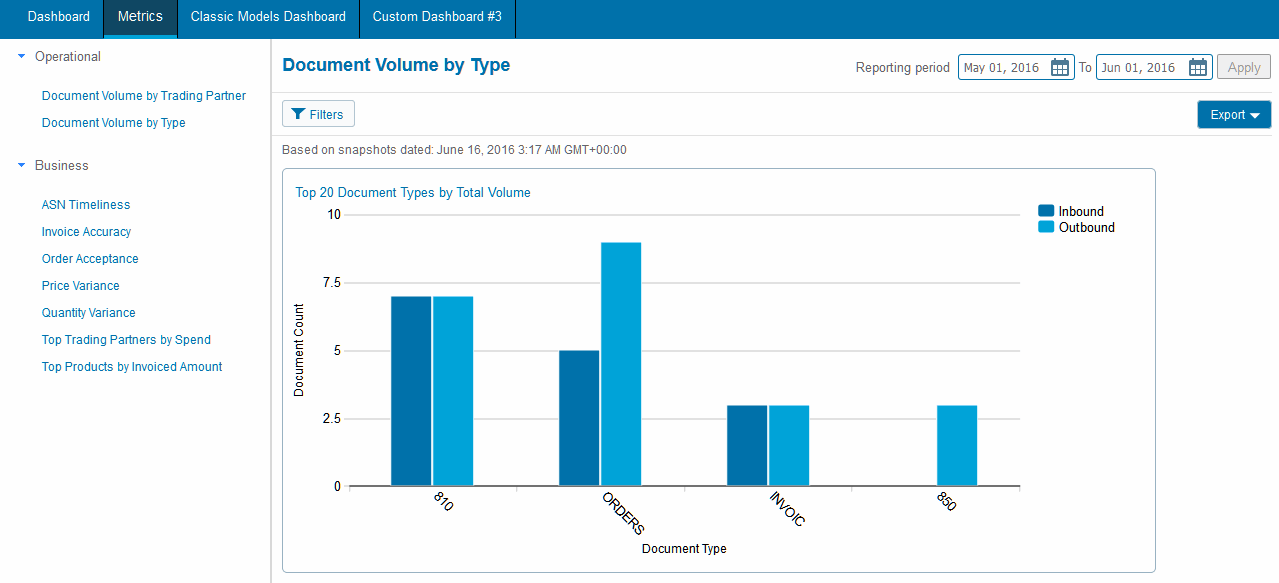The height and width of the screenshot is (583, 1279).
Task: Open the ASN Timeliness metric
Action: [x=86, y=205]
